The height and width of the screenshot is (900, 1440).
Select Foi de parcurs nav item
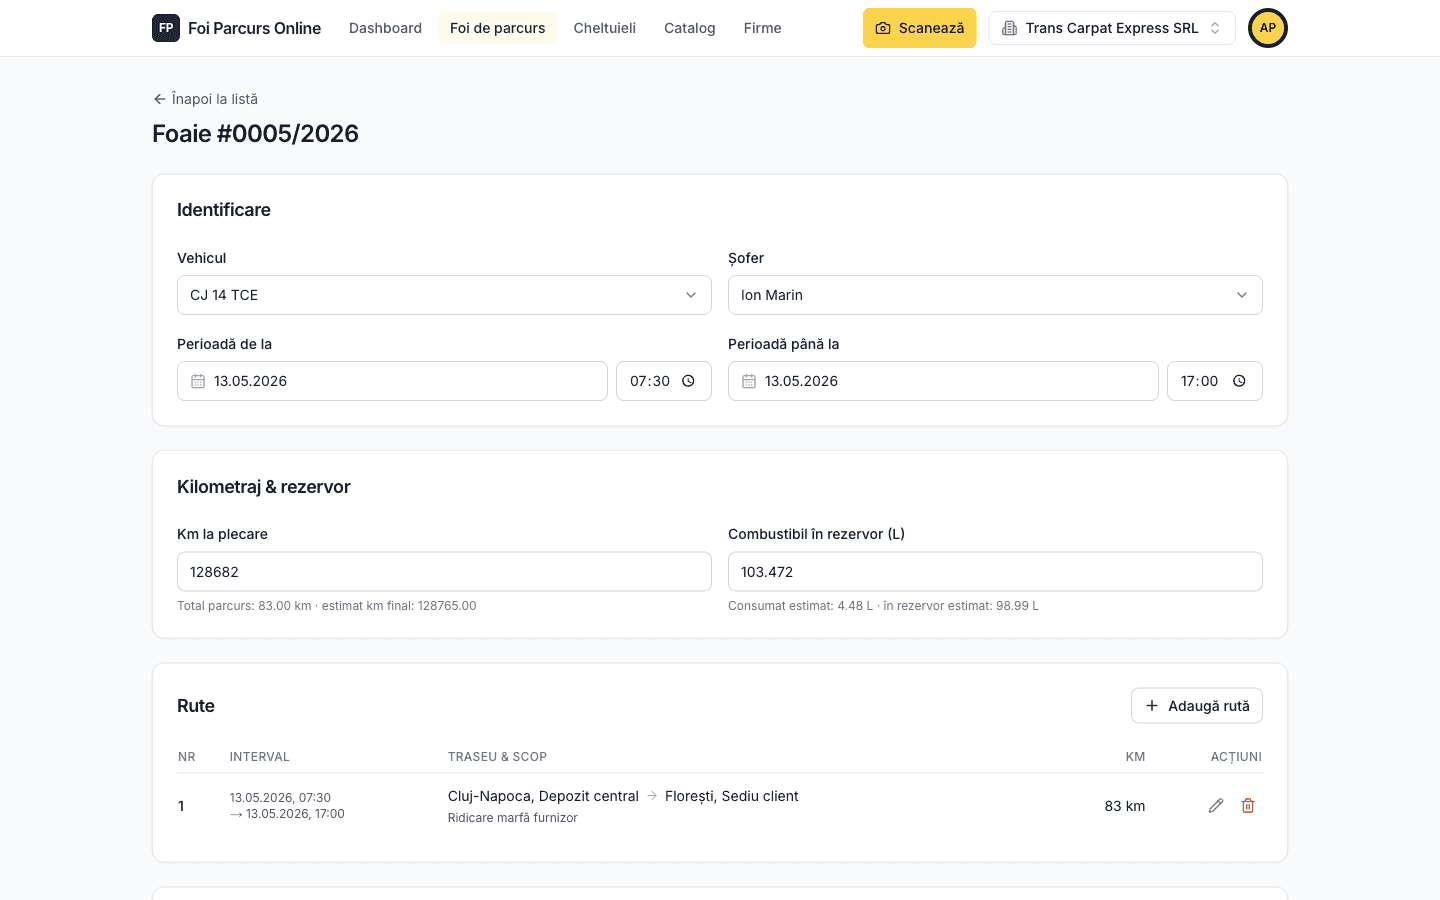tap(498, 28)
